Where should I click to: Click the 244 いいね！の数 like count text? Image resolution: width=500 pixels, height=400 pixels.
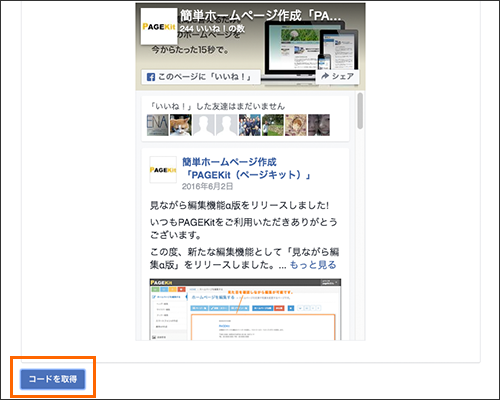click(x=212, y=29)
